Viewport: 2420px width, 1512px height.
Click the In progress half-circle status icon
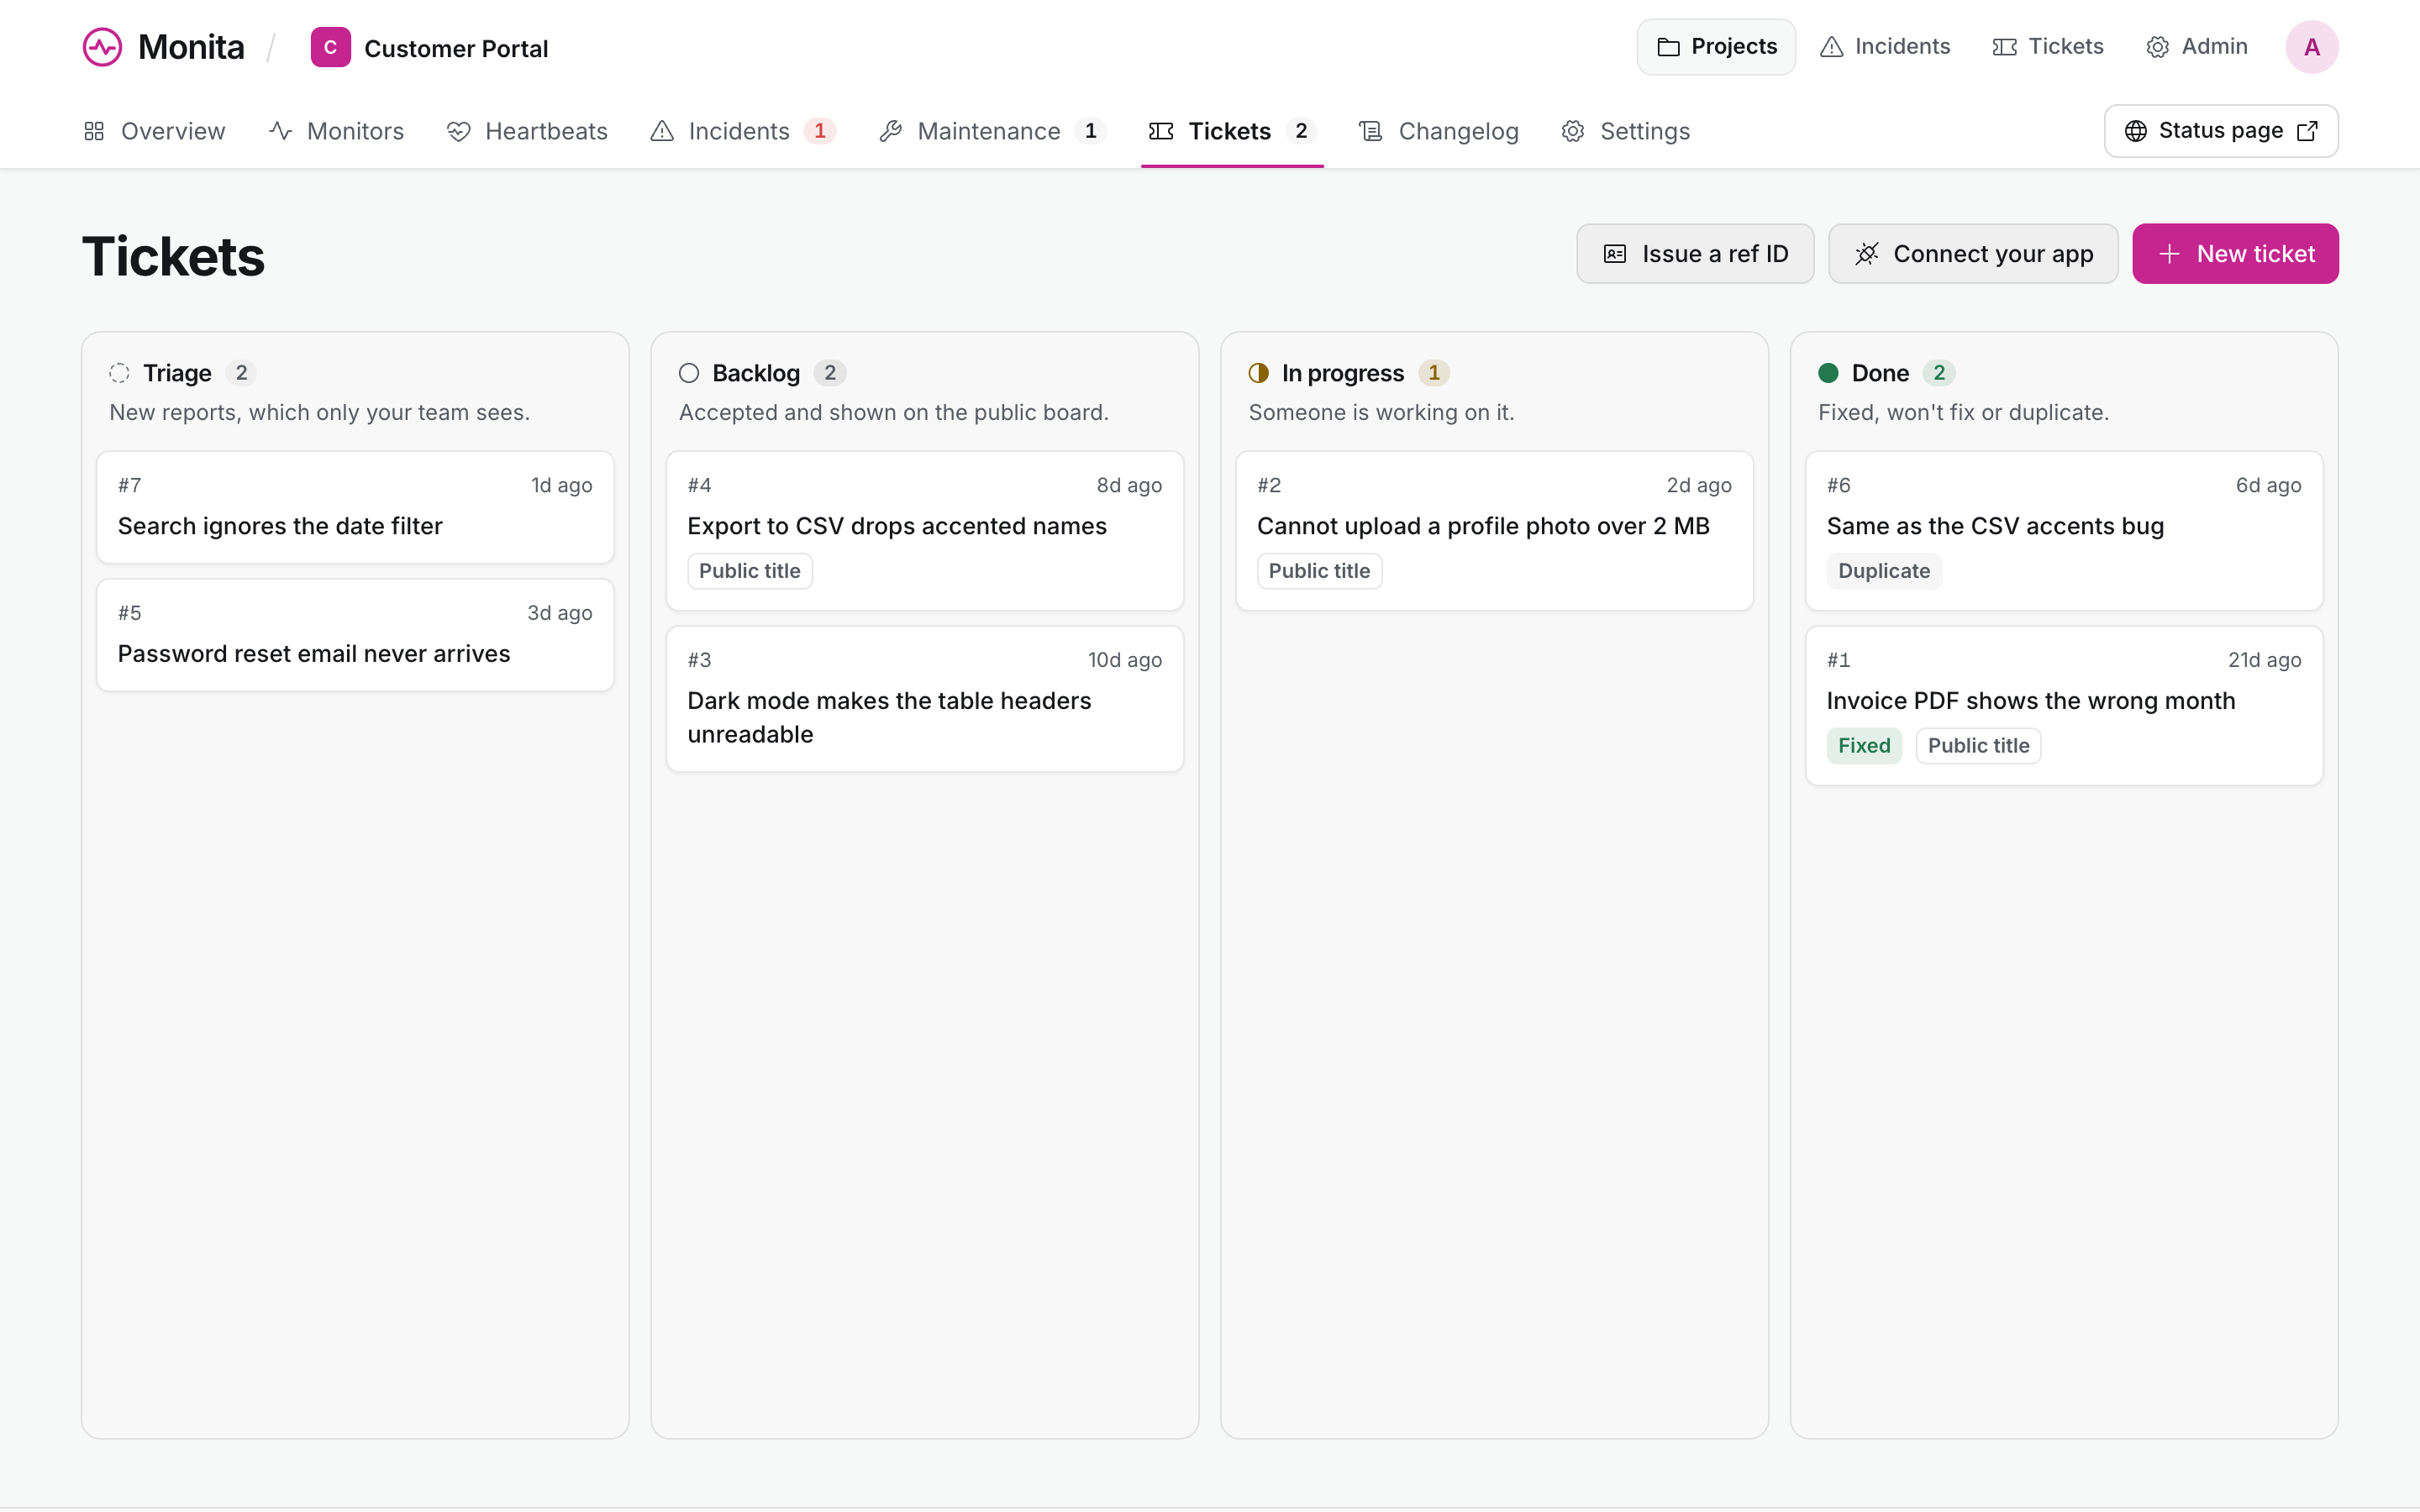point(1258,373)
